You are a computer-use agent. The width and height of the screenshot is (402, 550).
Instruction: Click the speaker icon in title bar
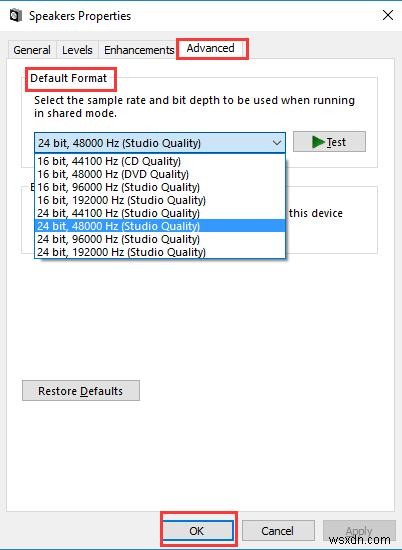point(16,16)
